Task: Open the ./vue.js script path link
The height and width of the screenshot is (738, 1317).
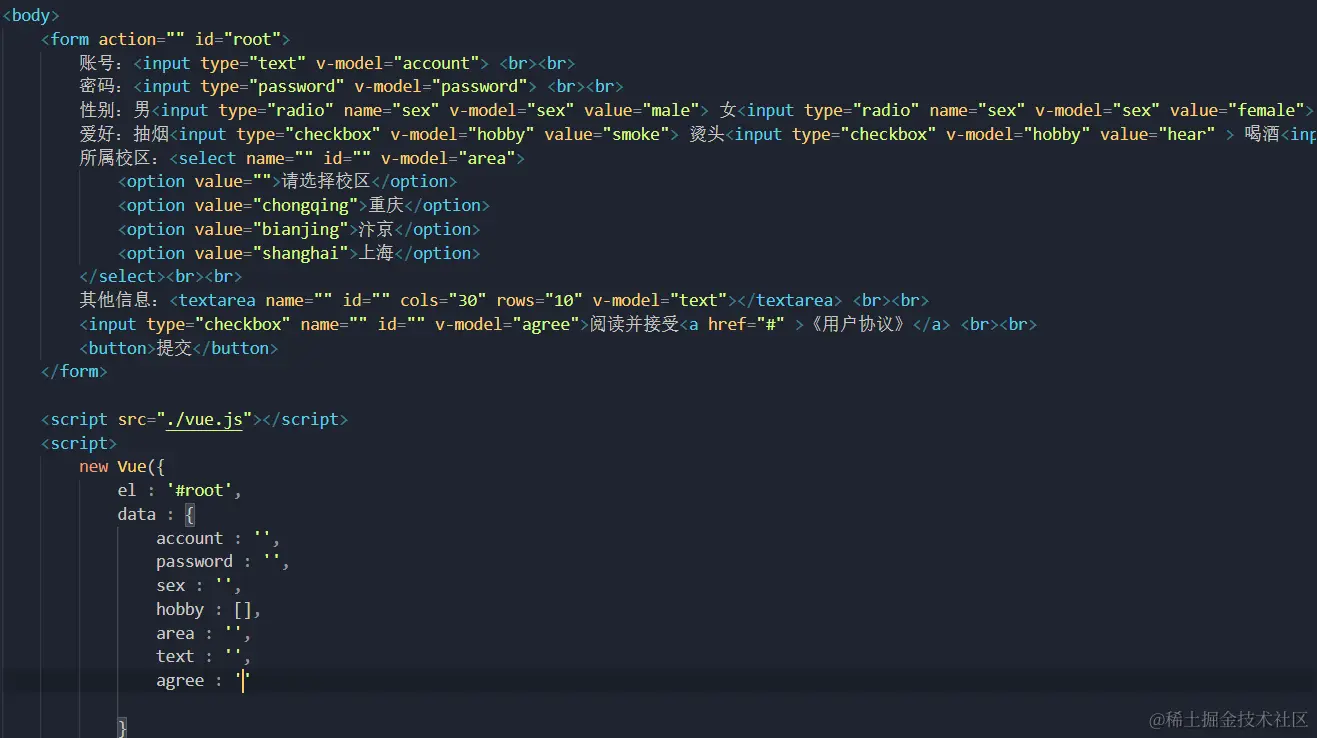Action: pos(204,420)
